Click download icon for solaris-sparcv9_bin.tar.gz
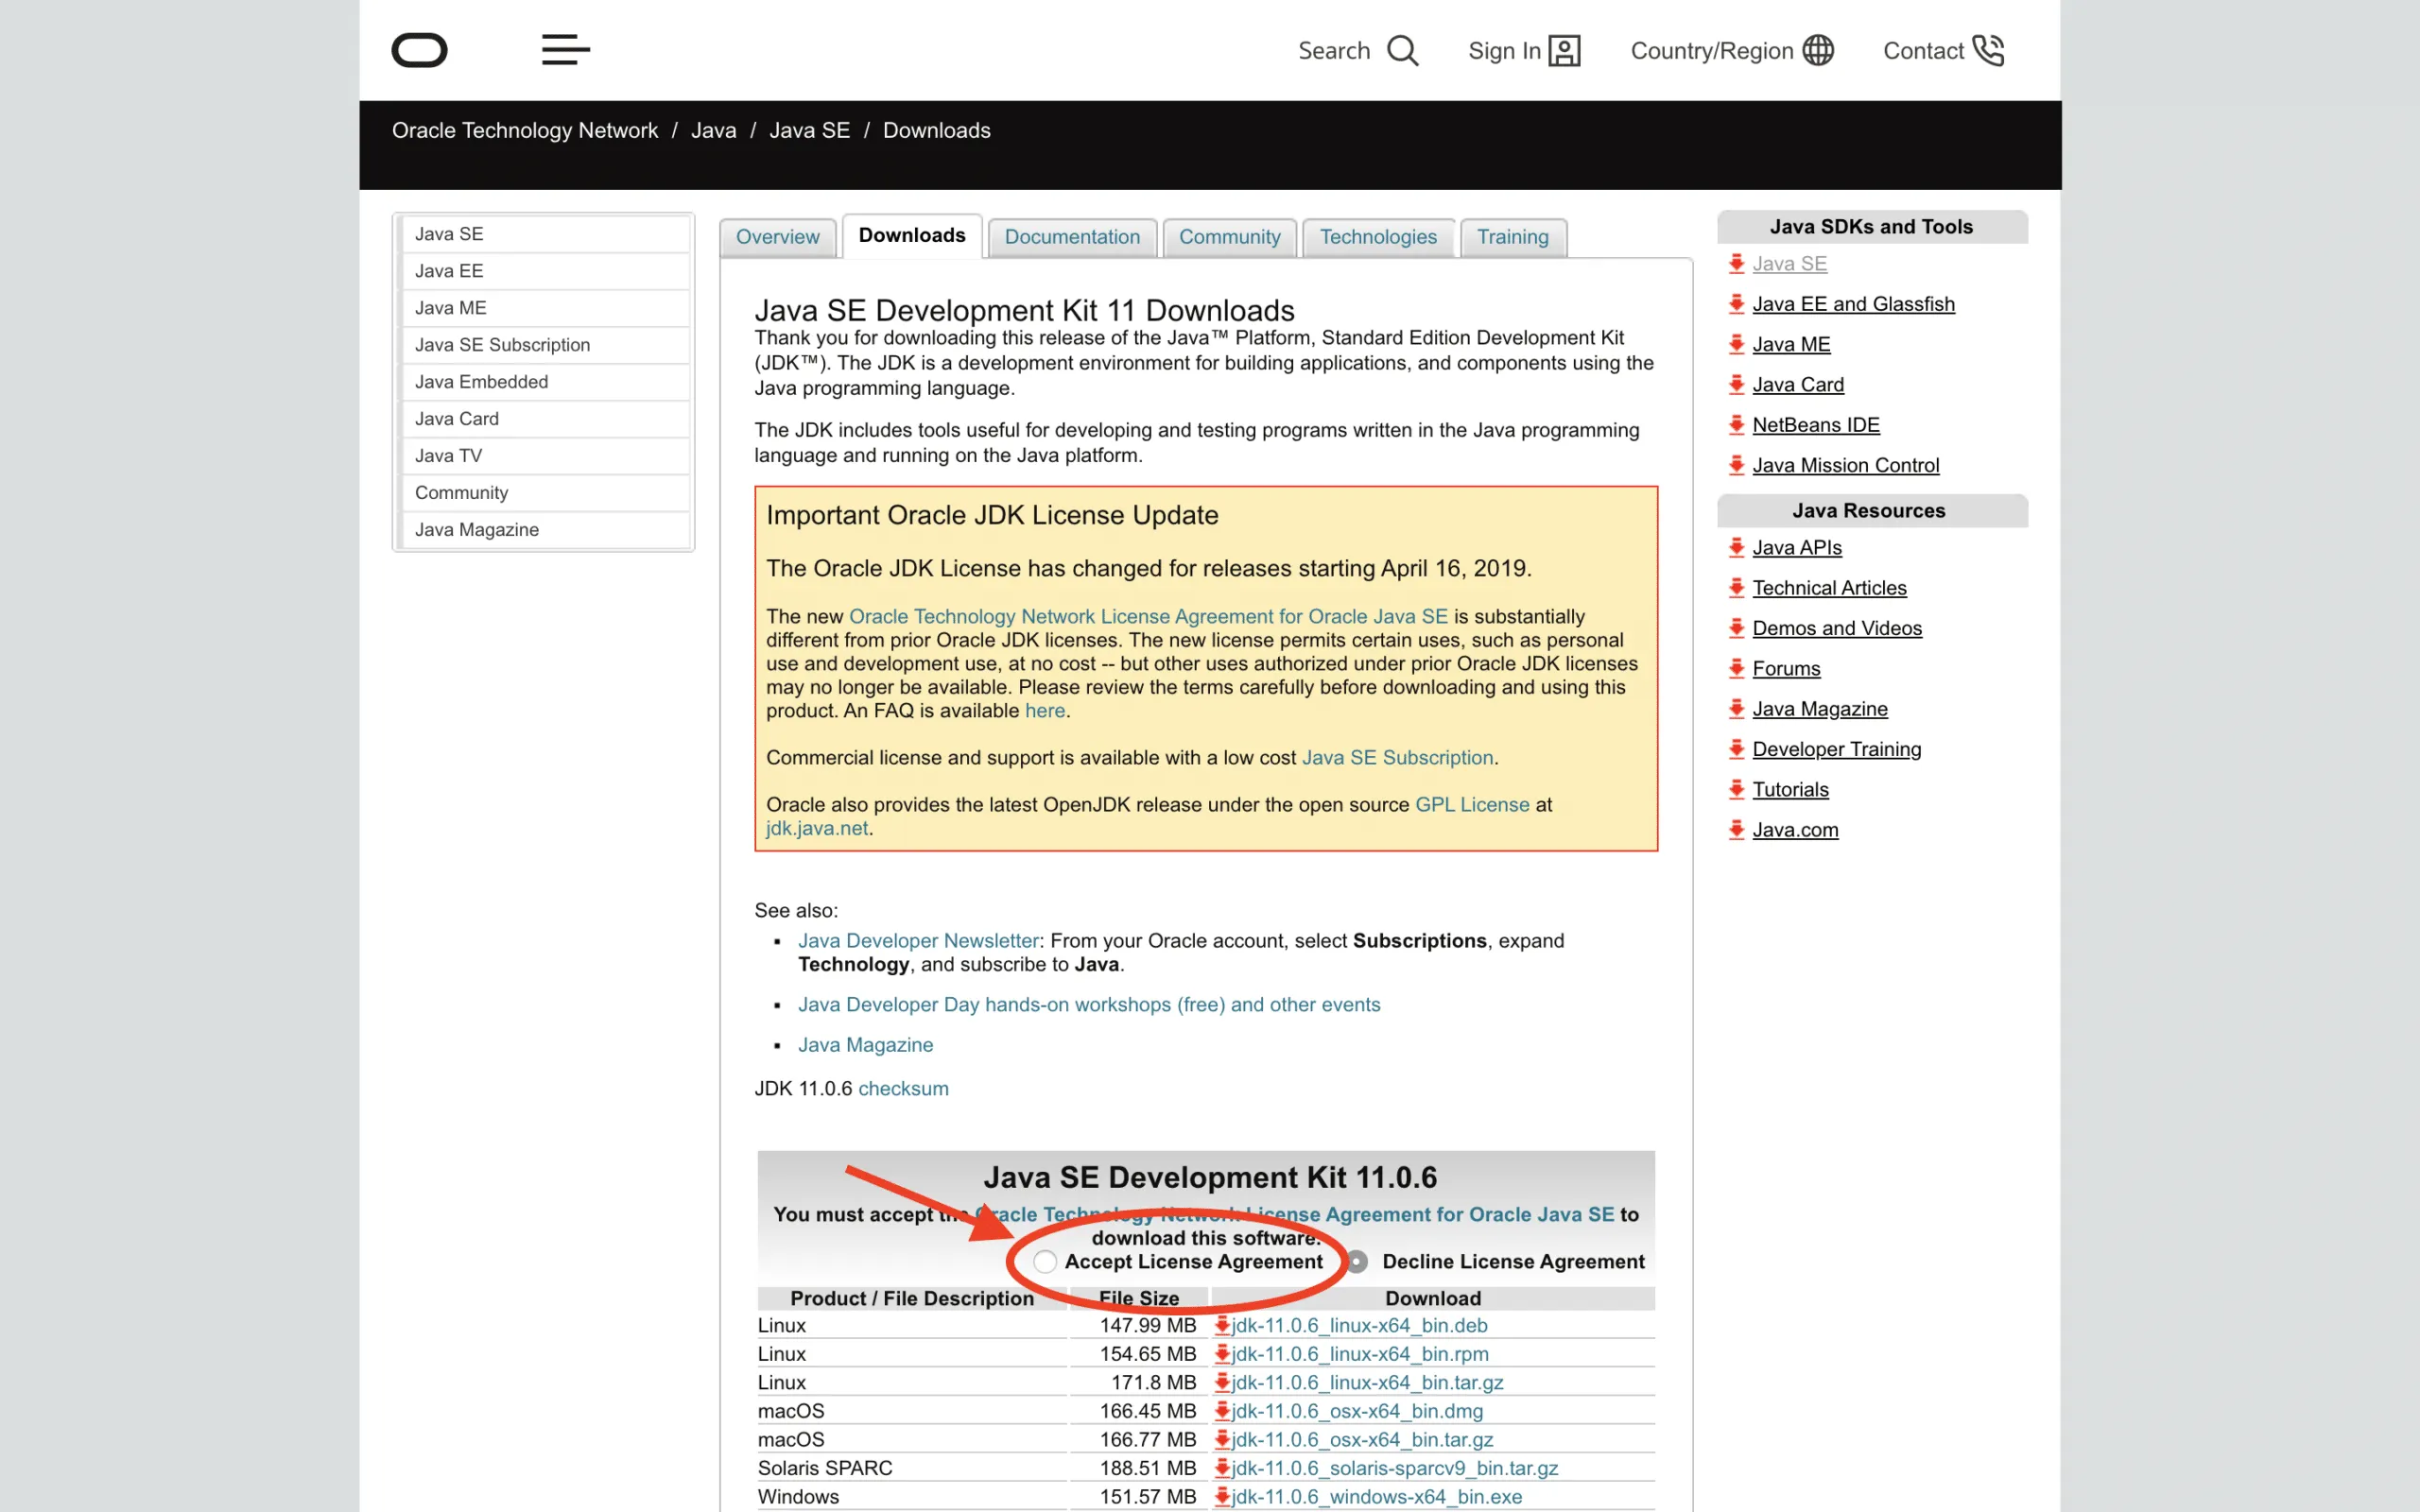Viewport: 2420px width, 1512px height. tap(1222, 1468)
